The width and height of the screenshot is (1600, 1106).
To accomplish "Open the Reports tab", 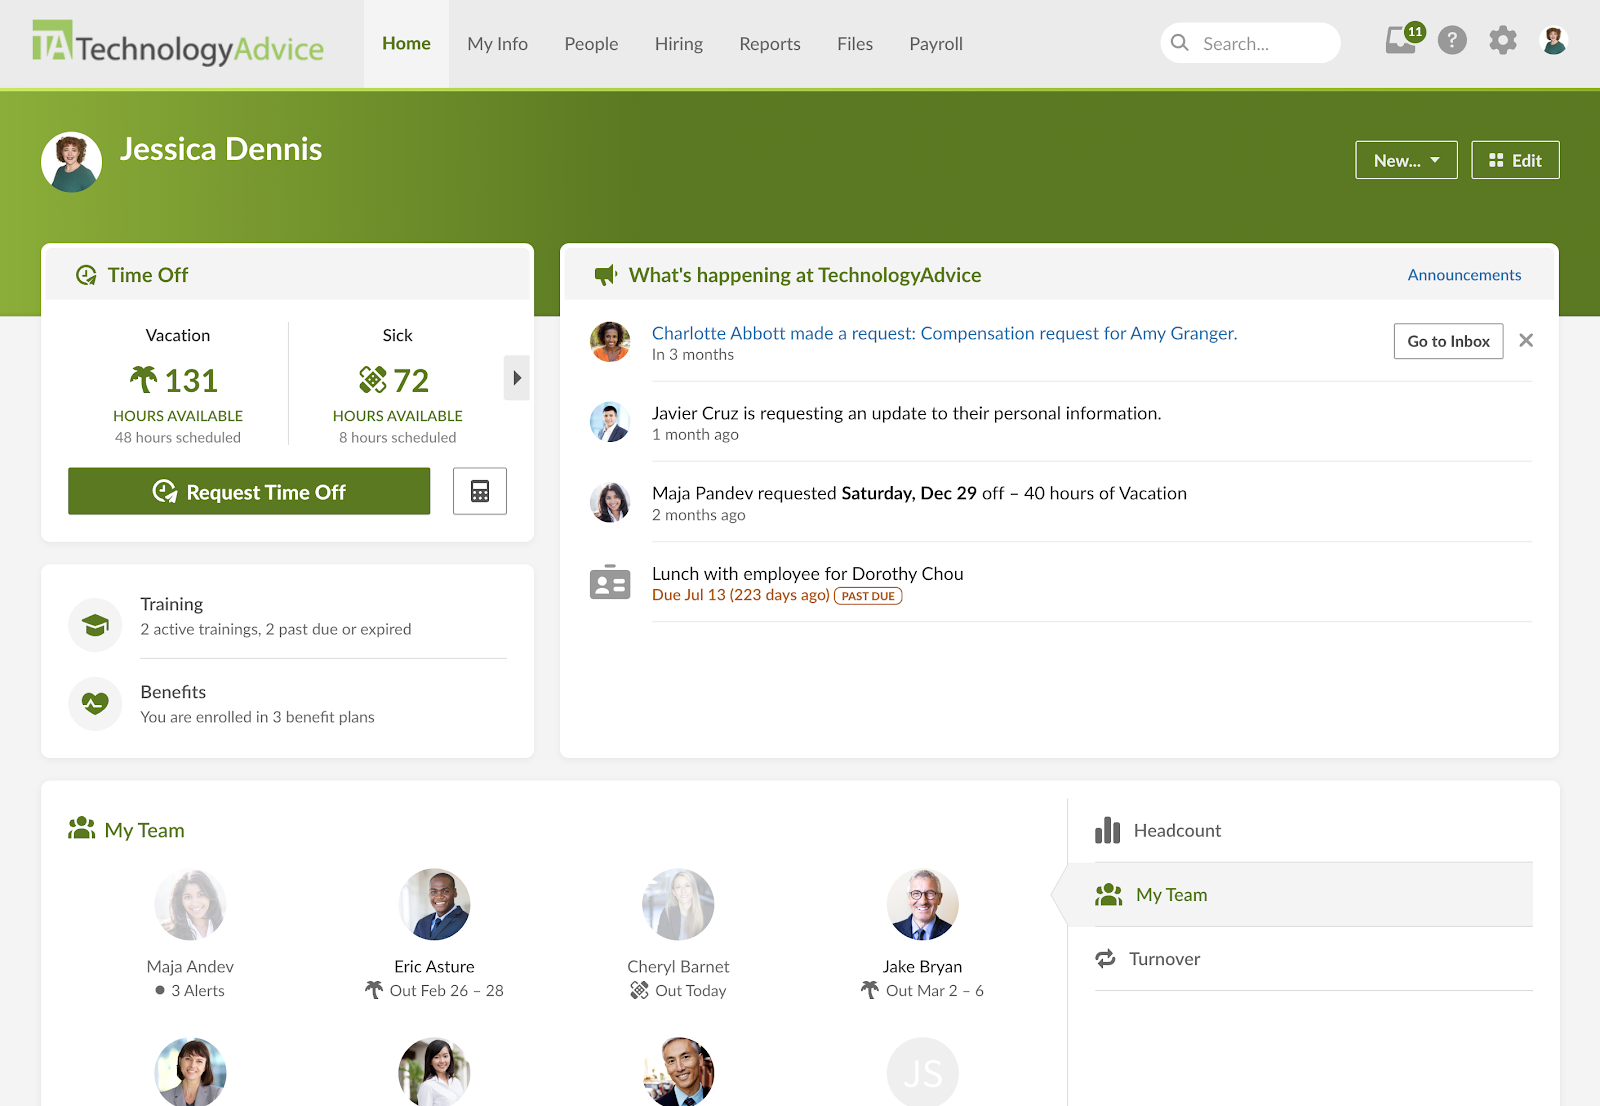I will [770, 44].
